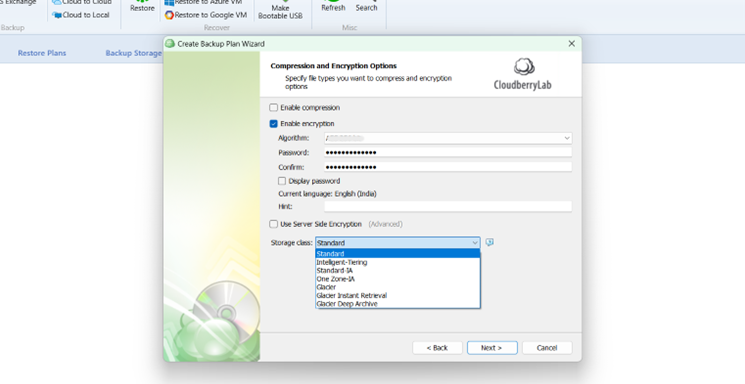Choose Intelligent-Tiering storage class
The height and width of the screenshot is (384, 745).
[x=398, y=262]
